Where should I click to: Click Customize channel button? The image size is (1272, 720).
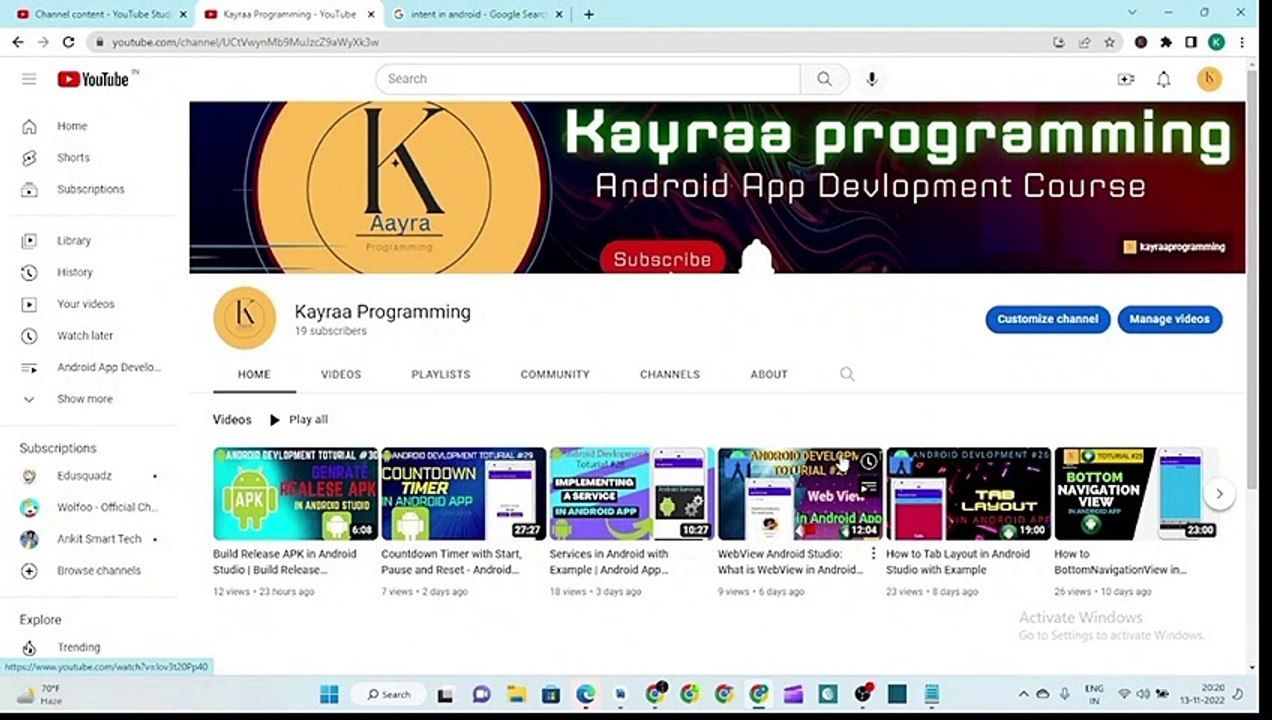(1047, 319)
